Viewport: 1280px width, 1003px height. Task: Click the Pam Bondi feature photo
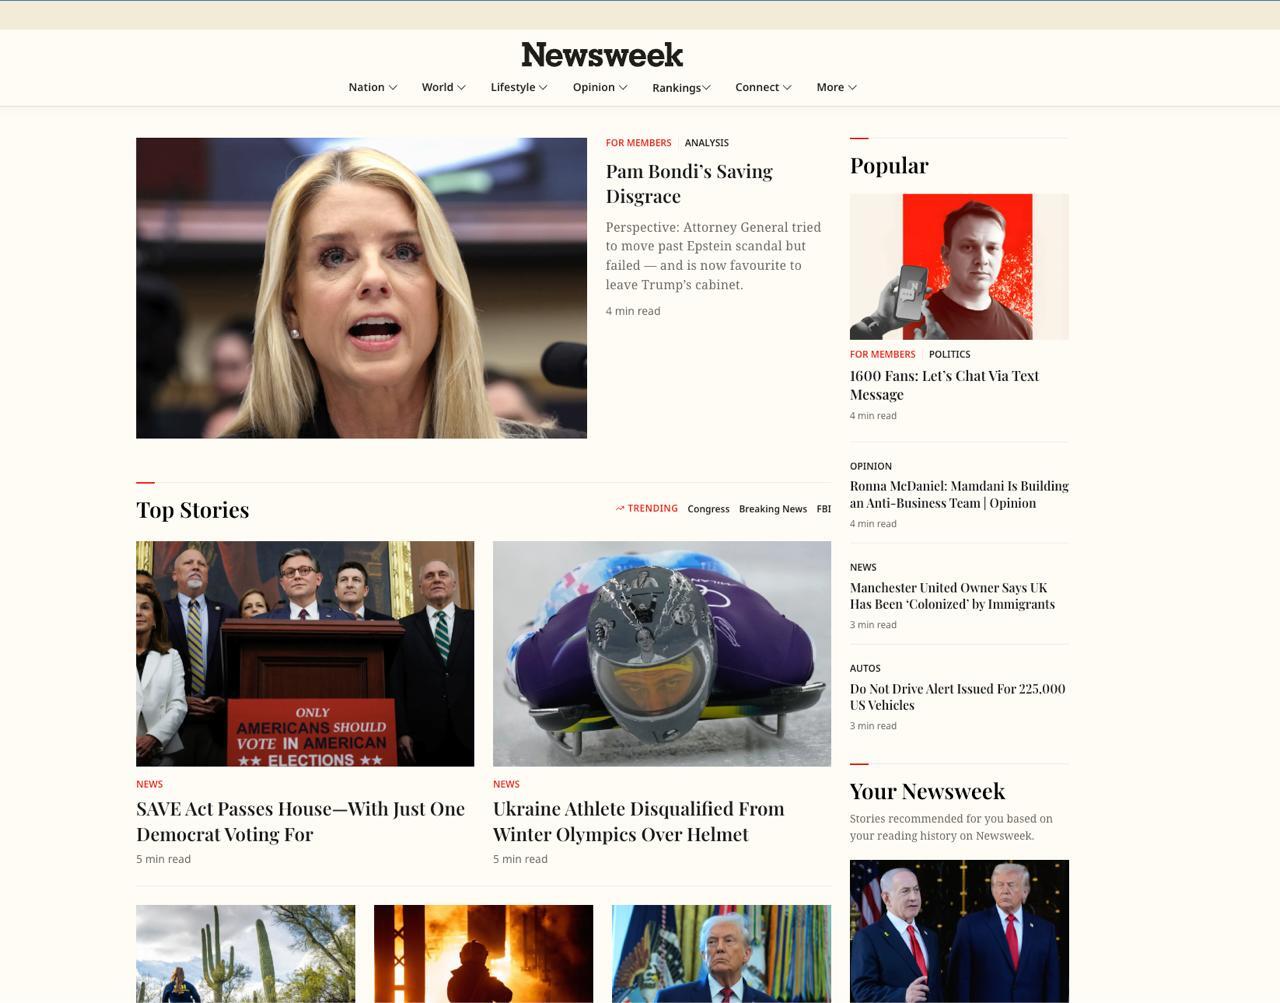click(361, 288)
